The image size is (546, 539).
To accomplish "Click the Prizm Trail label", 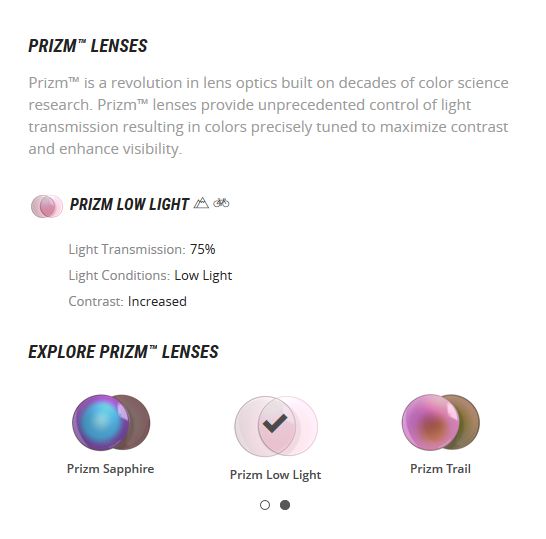I will point(440,469).
